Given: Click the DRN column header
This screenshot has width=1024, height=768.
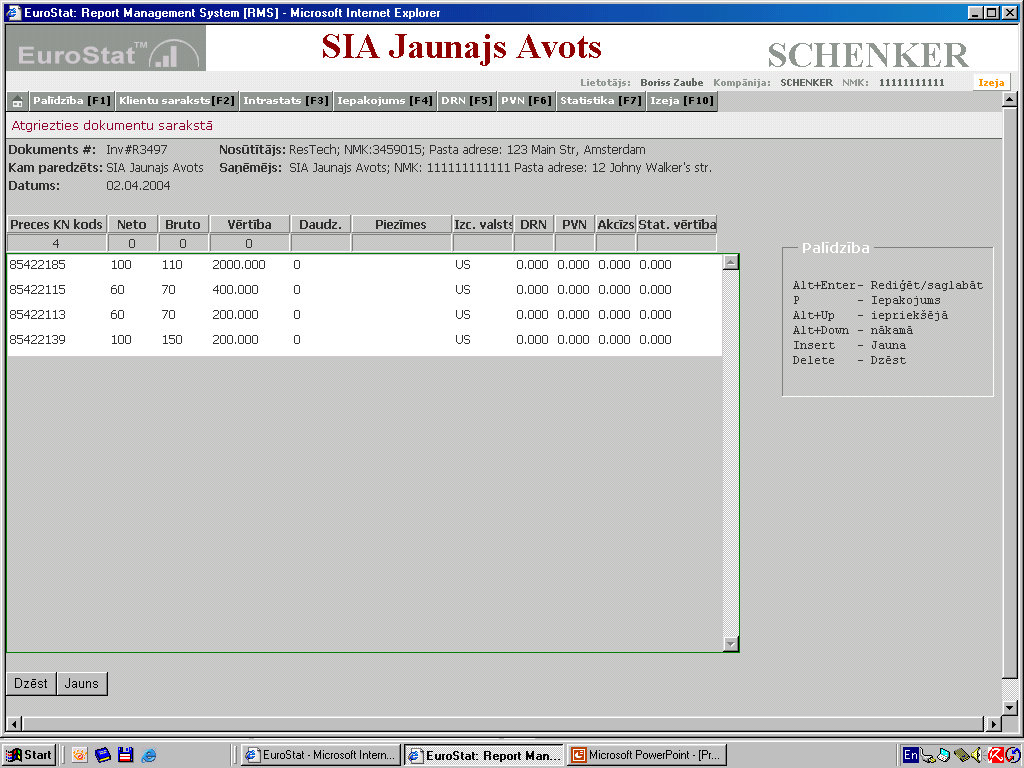Looking at the screenshot, I should click(534, 225).
